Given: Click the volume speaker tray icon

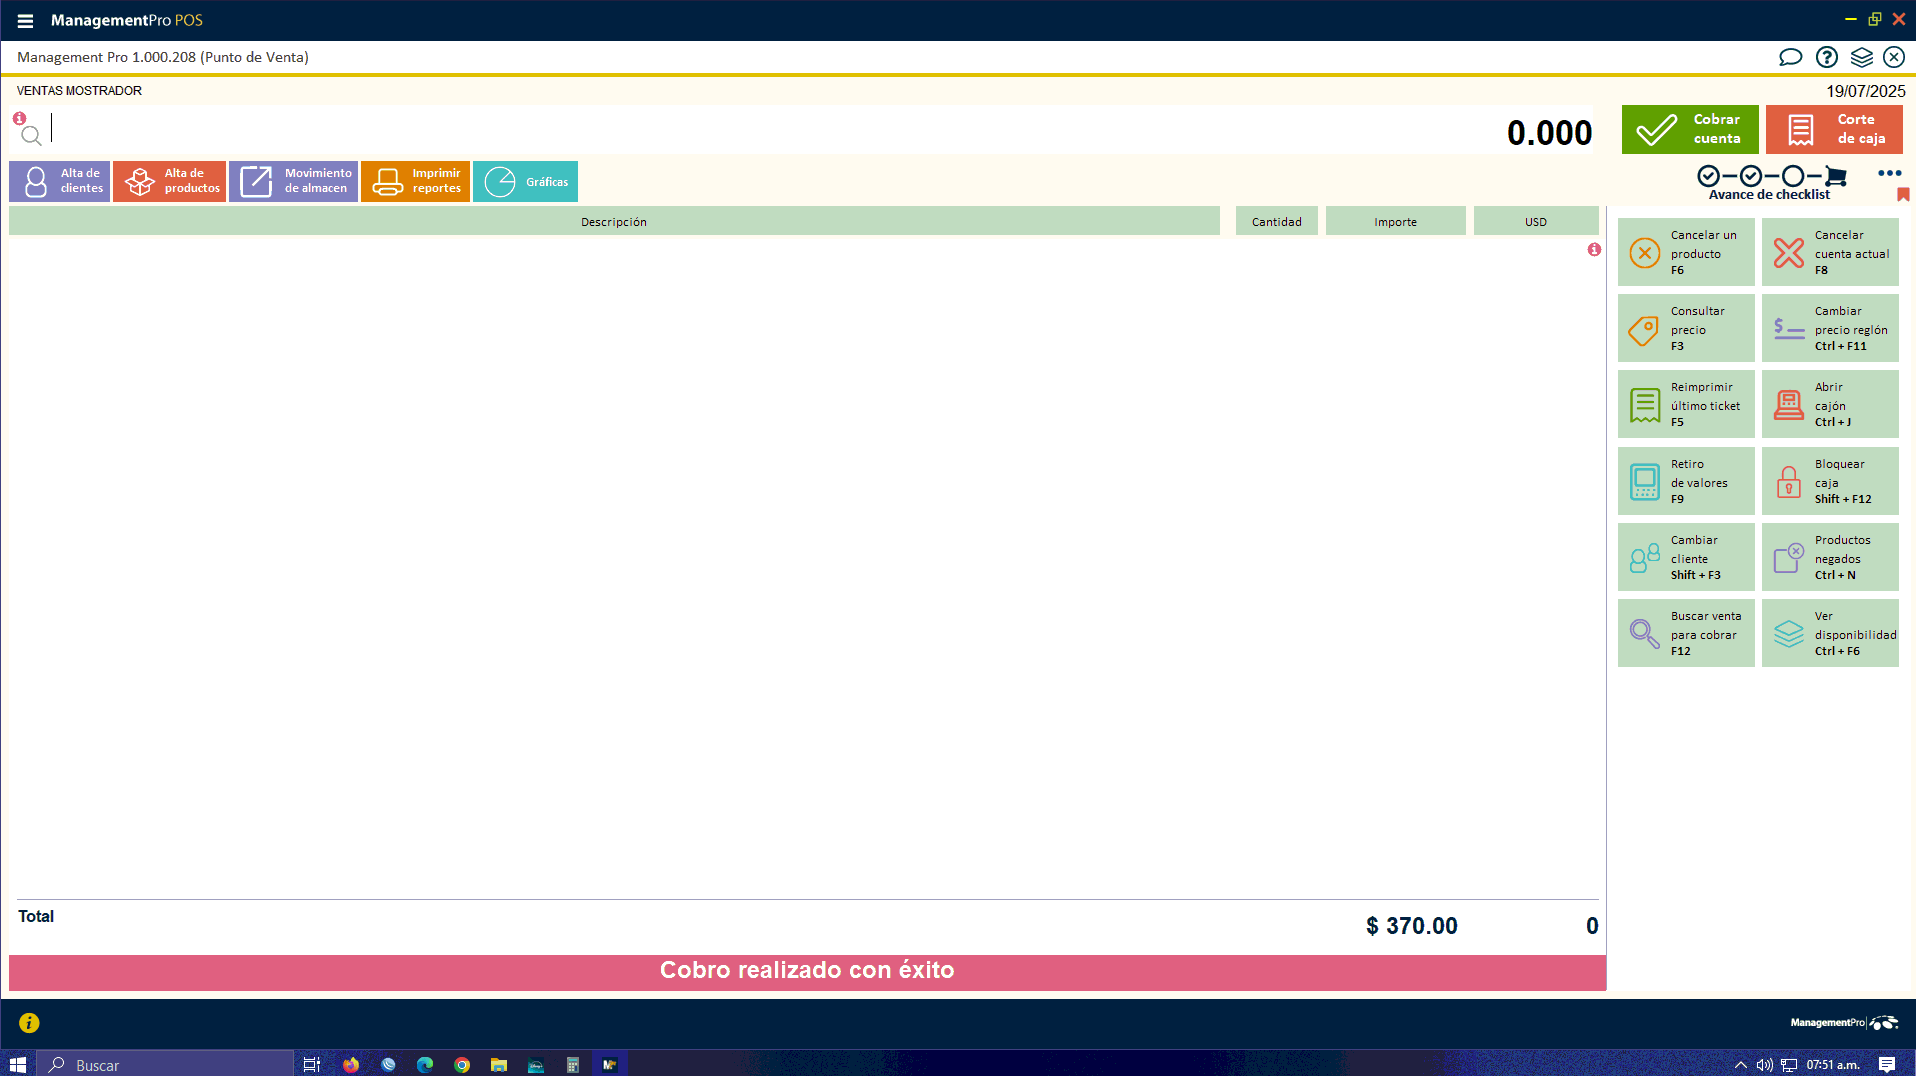Looking at the screenshot, I should pos(1764,1065).
